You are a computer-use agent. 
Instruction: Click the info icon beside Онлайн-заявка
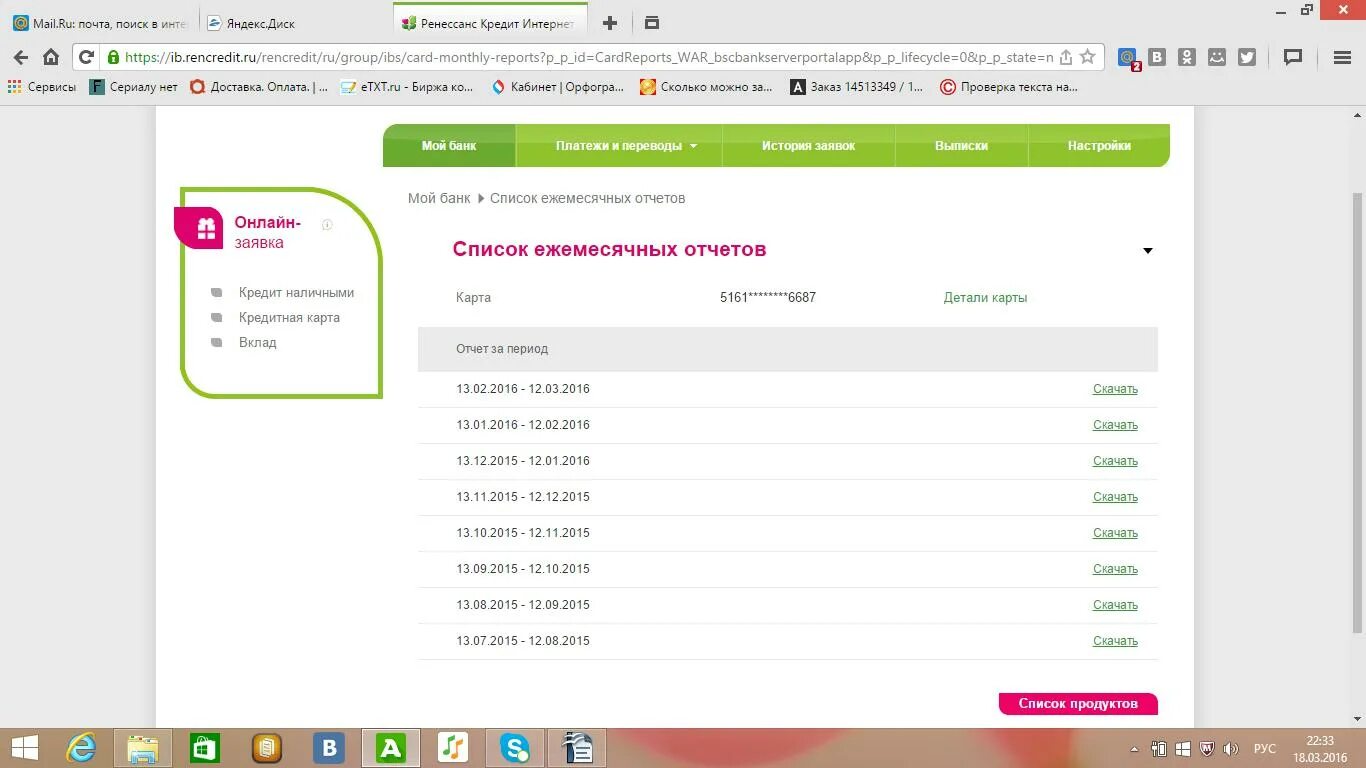(x=327, y=224)
